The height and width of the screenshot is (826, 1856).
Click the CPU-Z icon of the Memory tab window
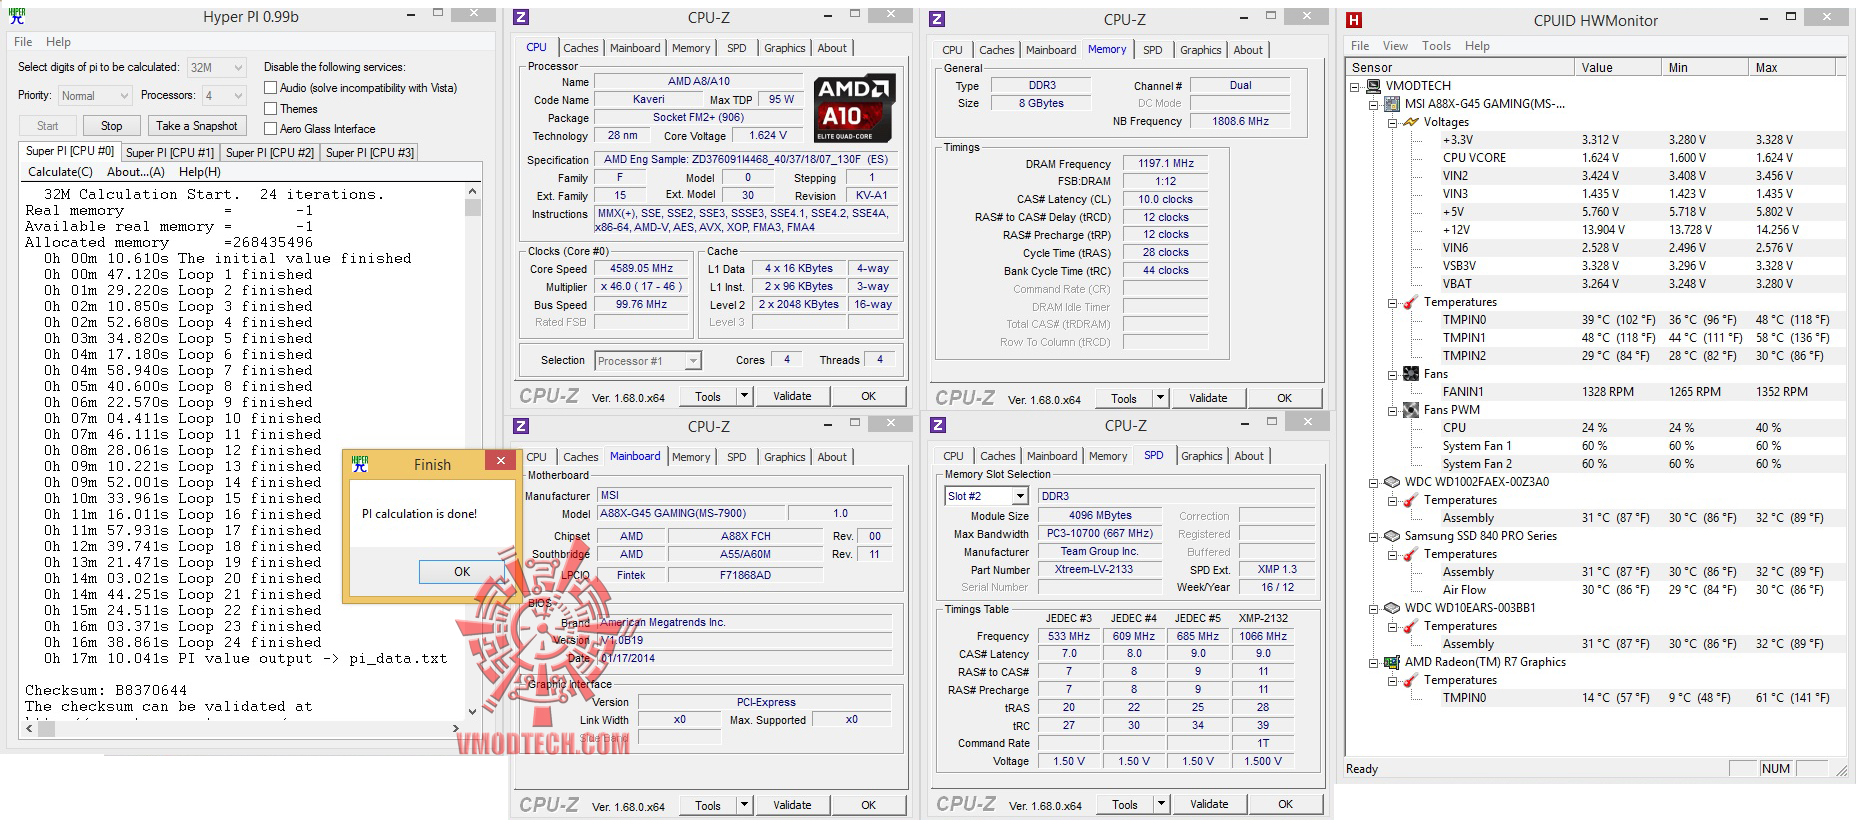click(x=937, y=19)
